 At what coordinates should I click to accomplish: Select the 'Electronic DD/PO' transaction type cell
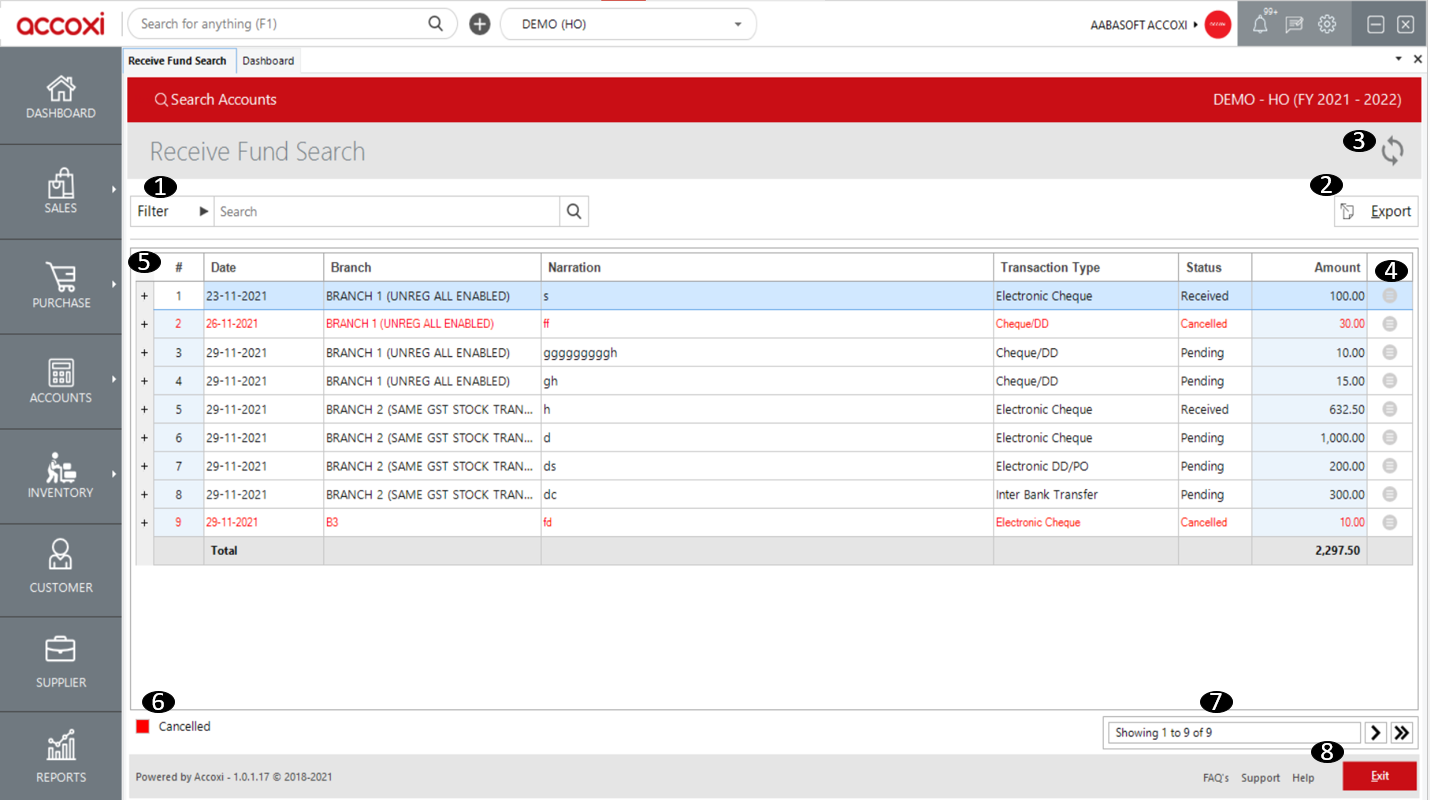click(1086, 466)
